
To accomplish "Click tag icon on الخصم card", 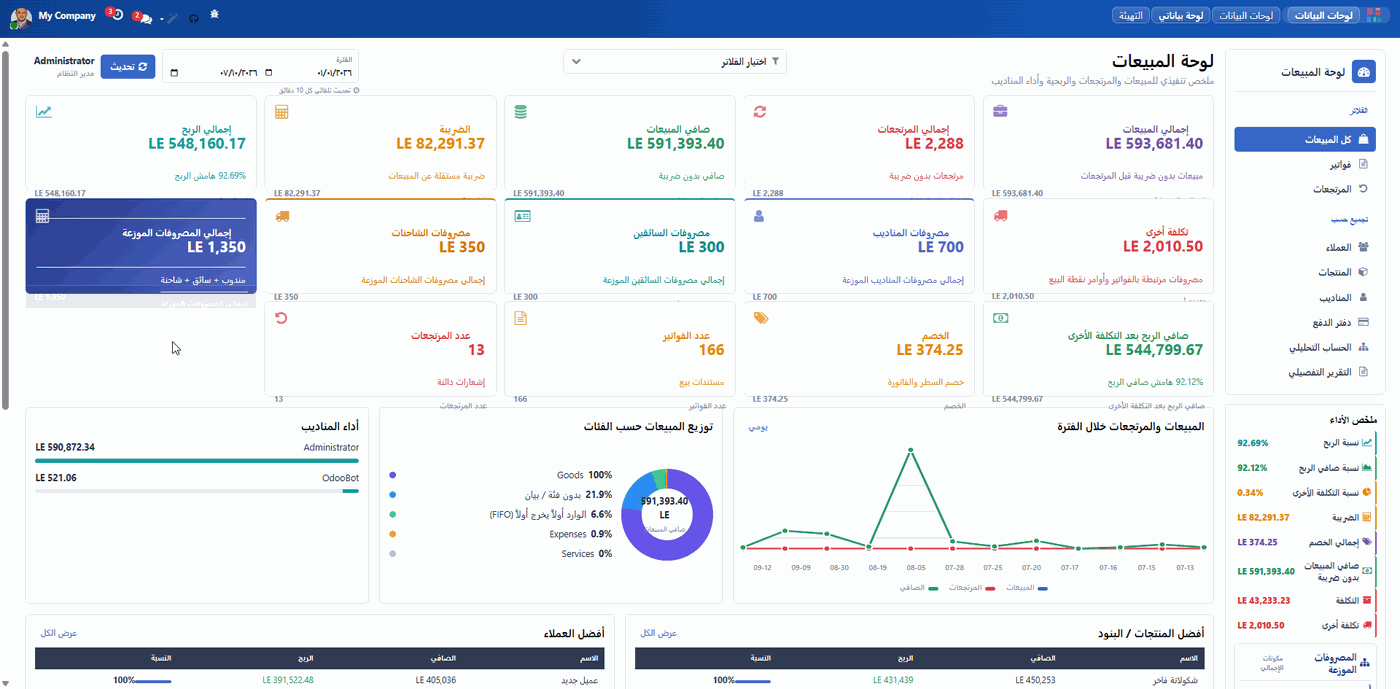I will (x=761, y=318).
